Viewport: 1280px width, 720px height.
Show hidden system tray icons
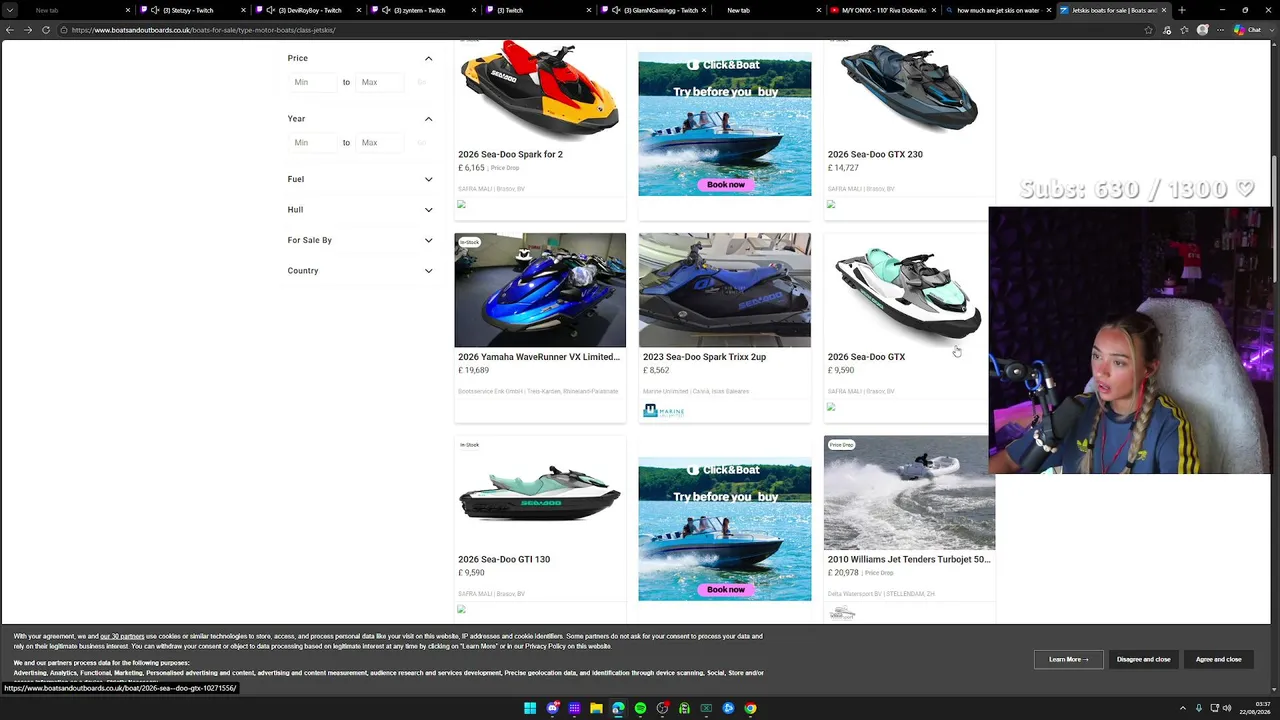(1183, 708)
